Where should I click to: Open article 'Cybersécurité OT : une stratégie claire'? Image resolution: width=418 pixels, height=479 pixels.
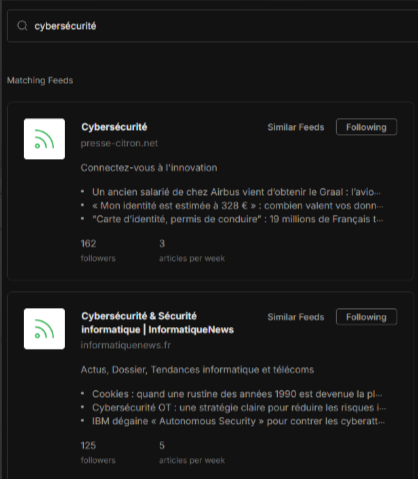click(239, 408)
